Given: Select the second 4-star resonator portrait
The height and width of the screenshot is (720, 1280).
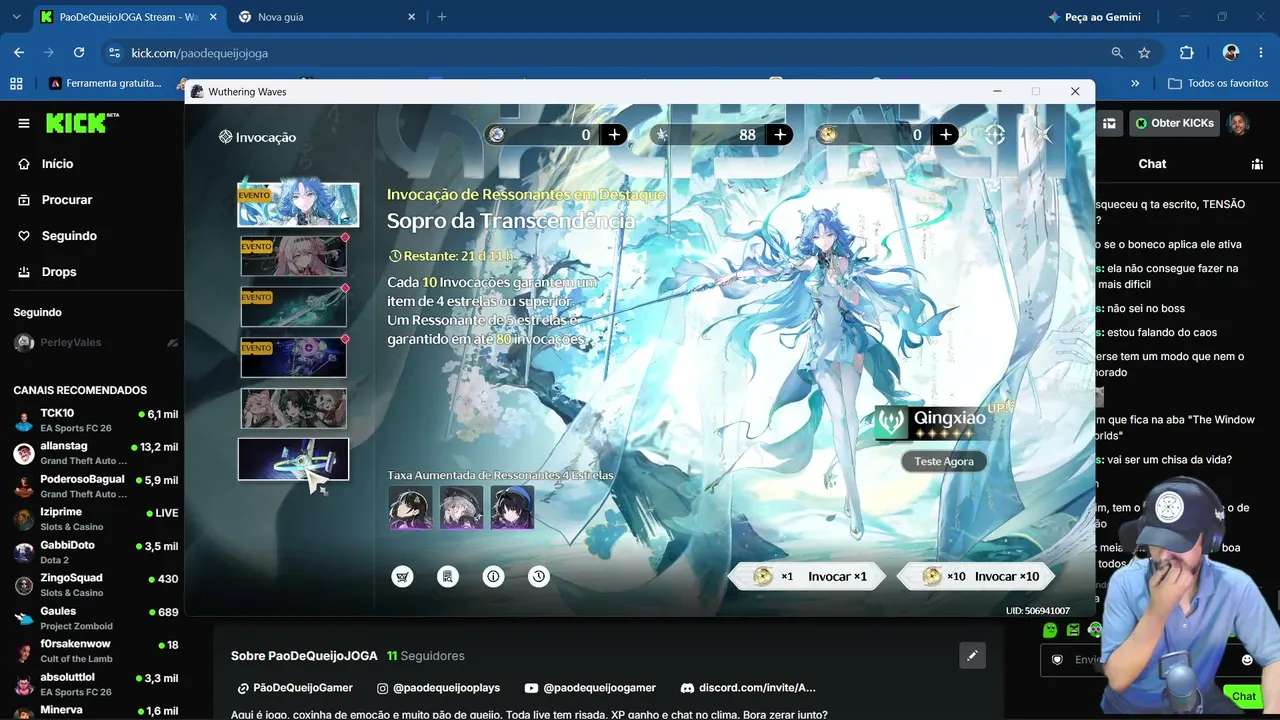Looking at the screenshot, I should point(461,507).
